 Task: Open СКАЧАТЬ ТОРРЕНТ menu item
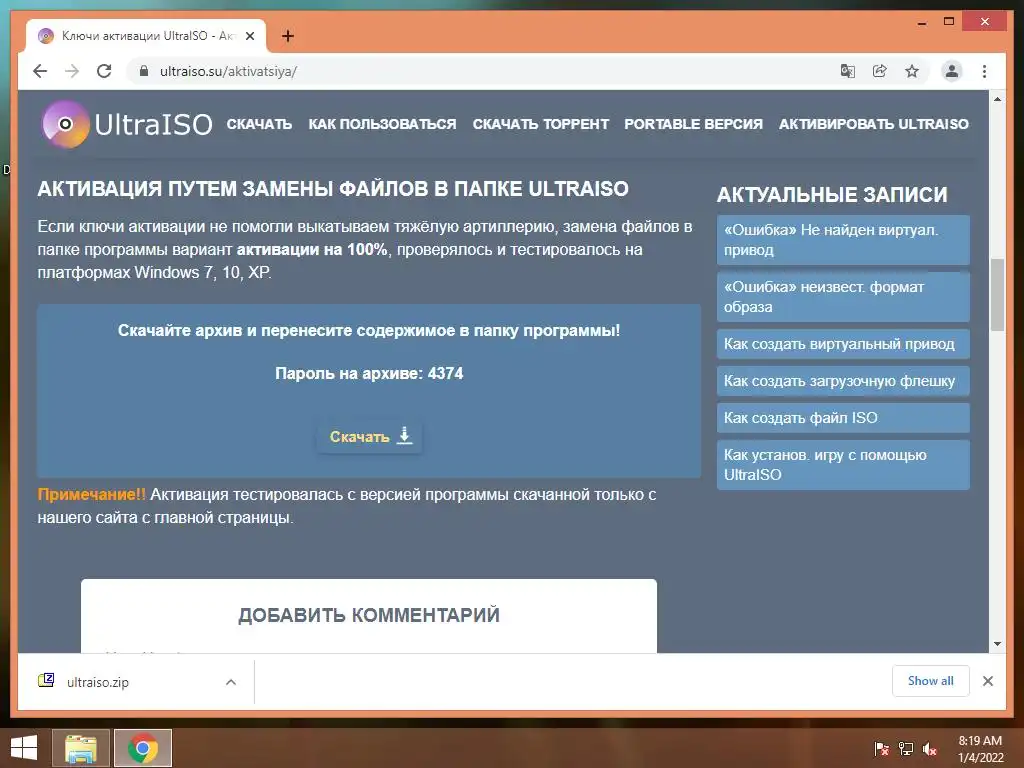point(541,124)
